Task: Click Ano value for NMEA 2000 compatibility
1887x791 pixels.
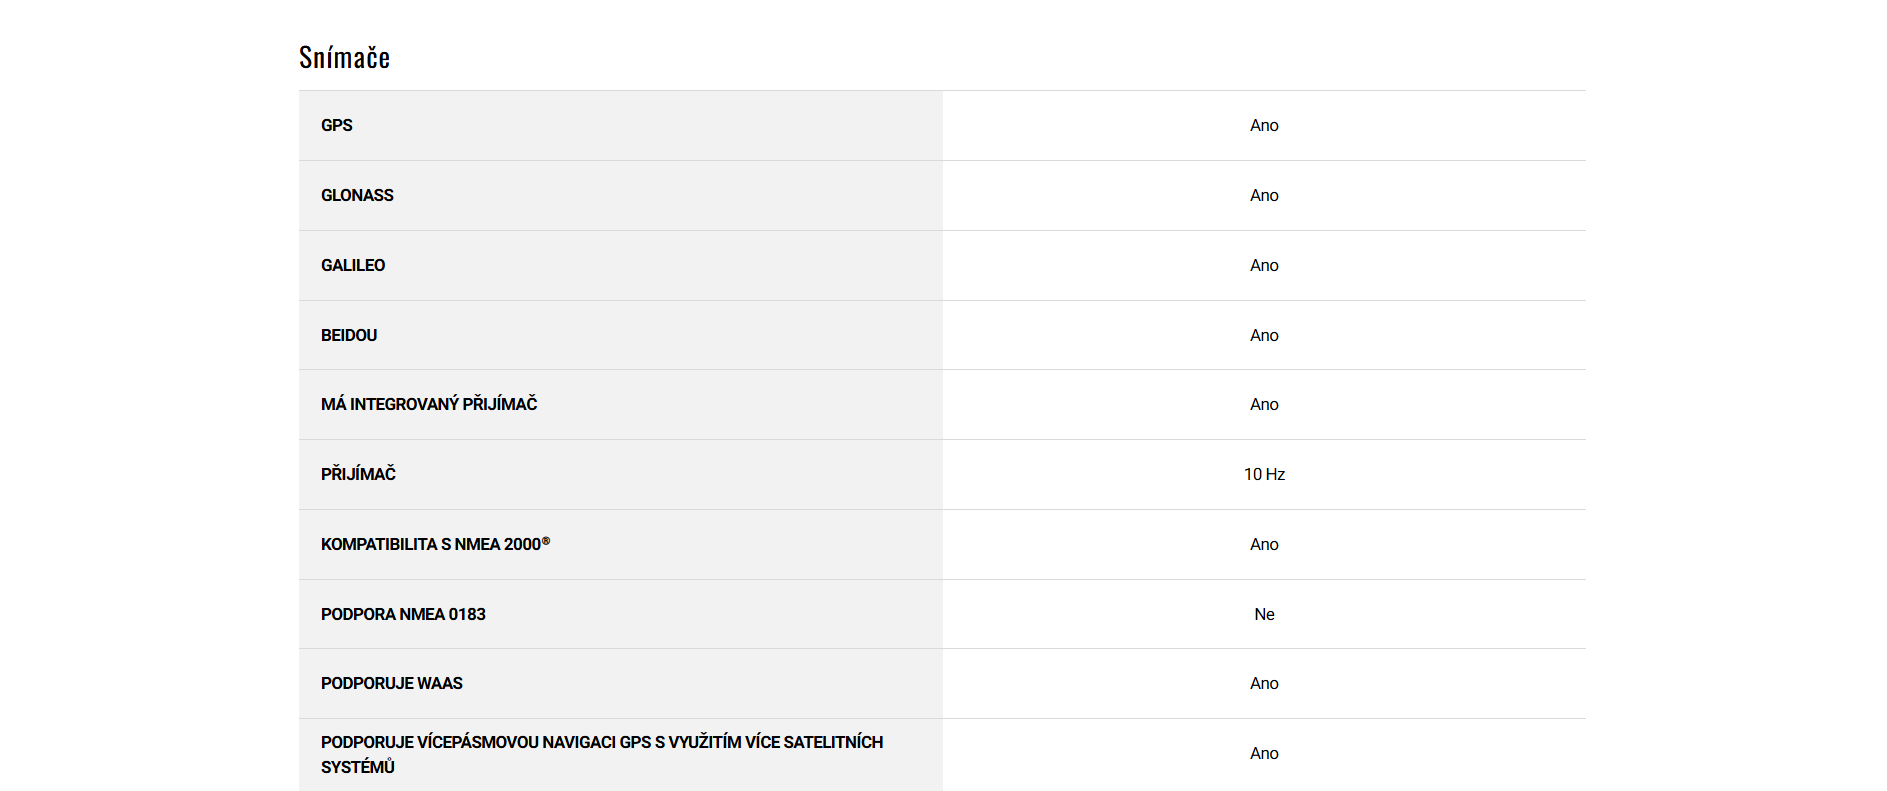Action: 1264,545
